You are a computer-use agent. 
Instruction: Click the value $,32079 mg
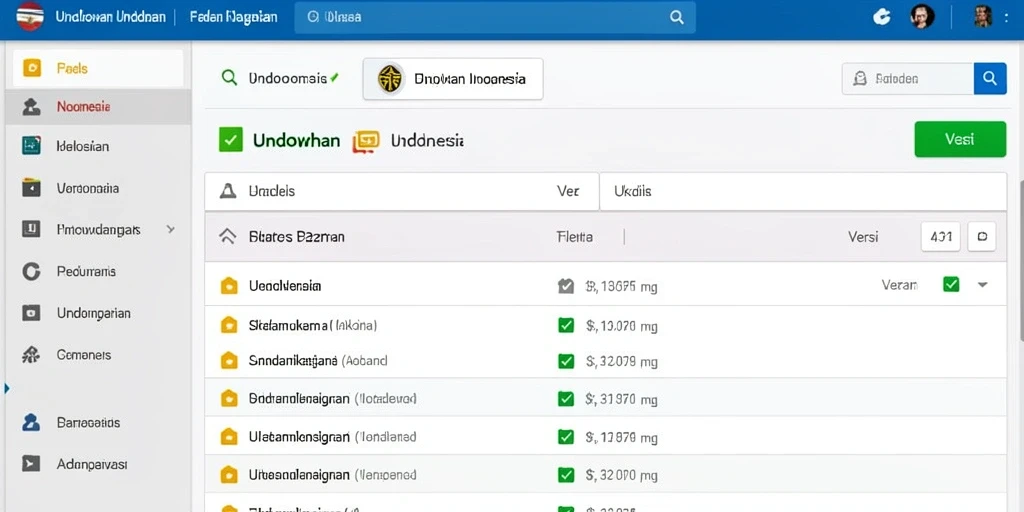622,361
